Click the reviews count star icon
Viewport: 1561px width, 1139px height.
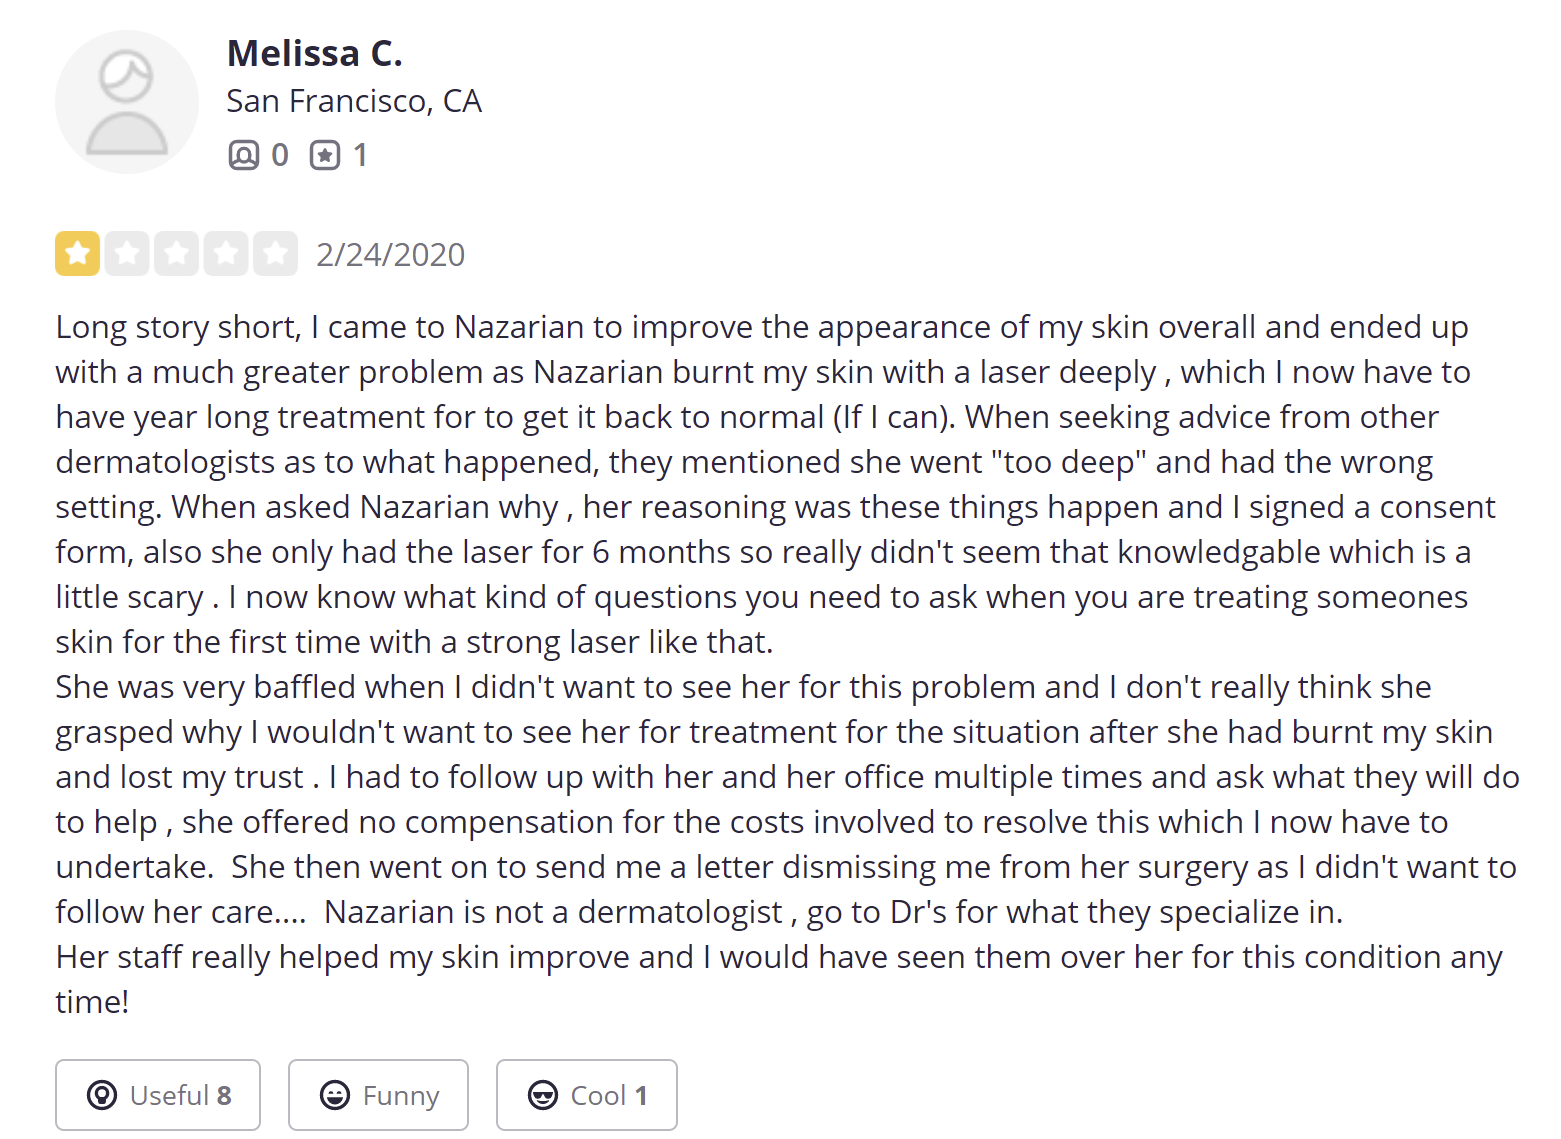point(325,155)
